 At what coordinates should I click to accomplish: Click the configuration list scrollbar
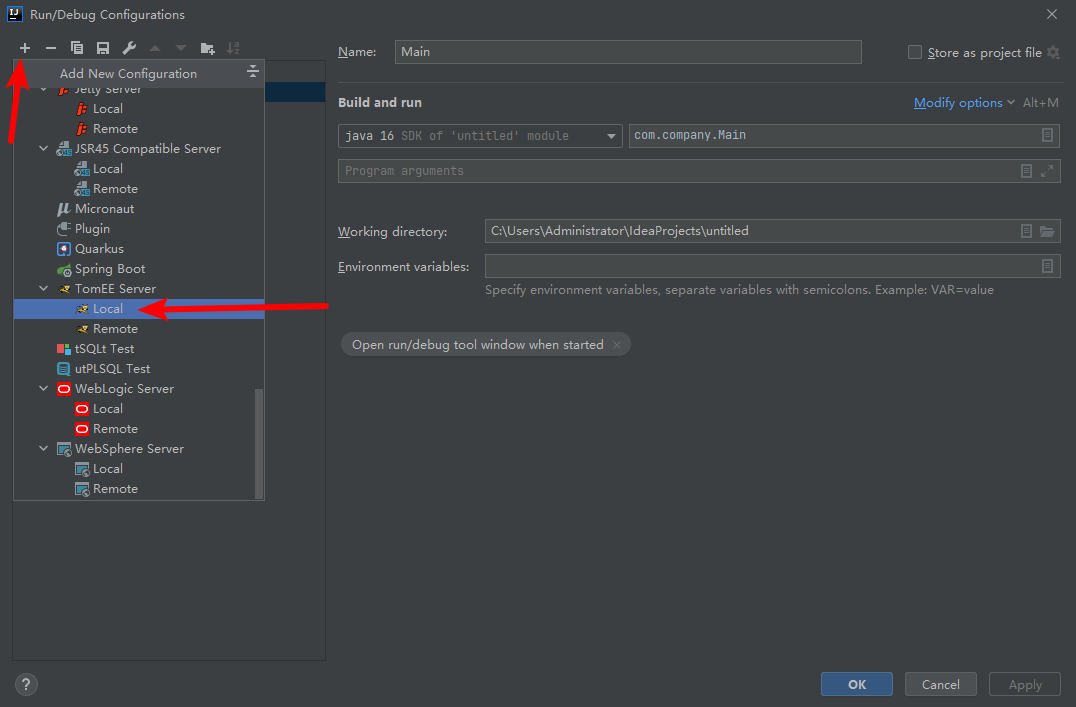(x=259, y=443)
